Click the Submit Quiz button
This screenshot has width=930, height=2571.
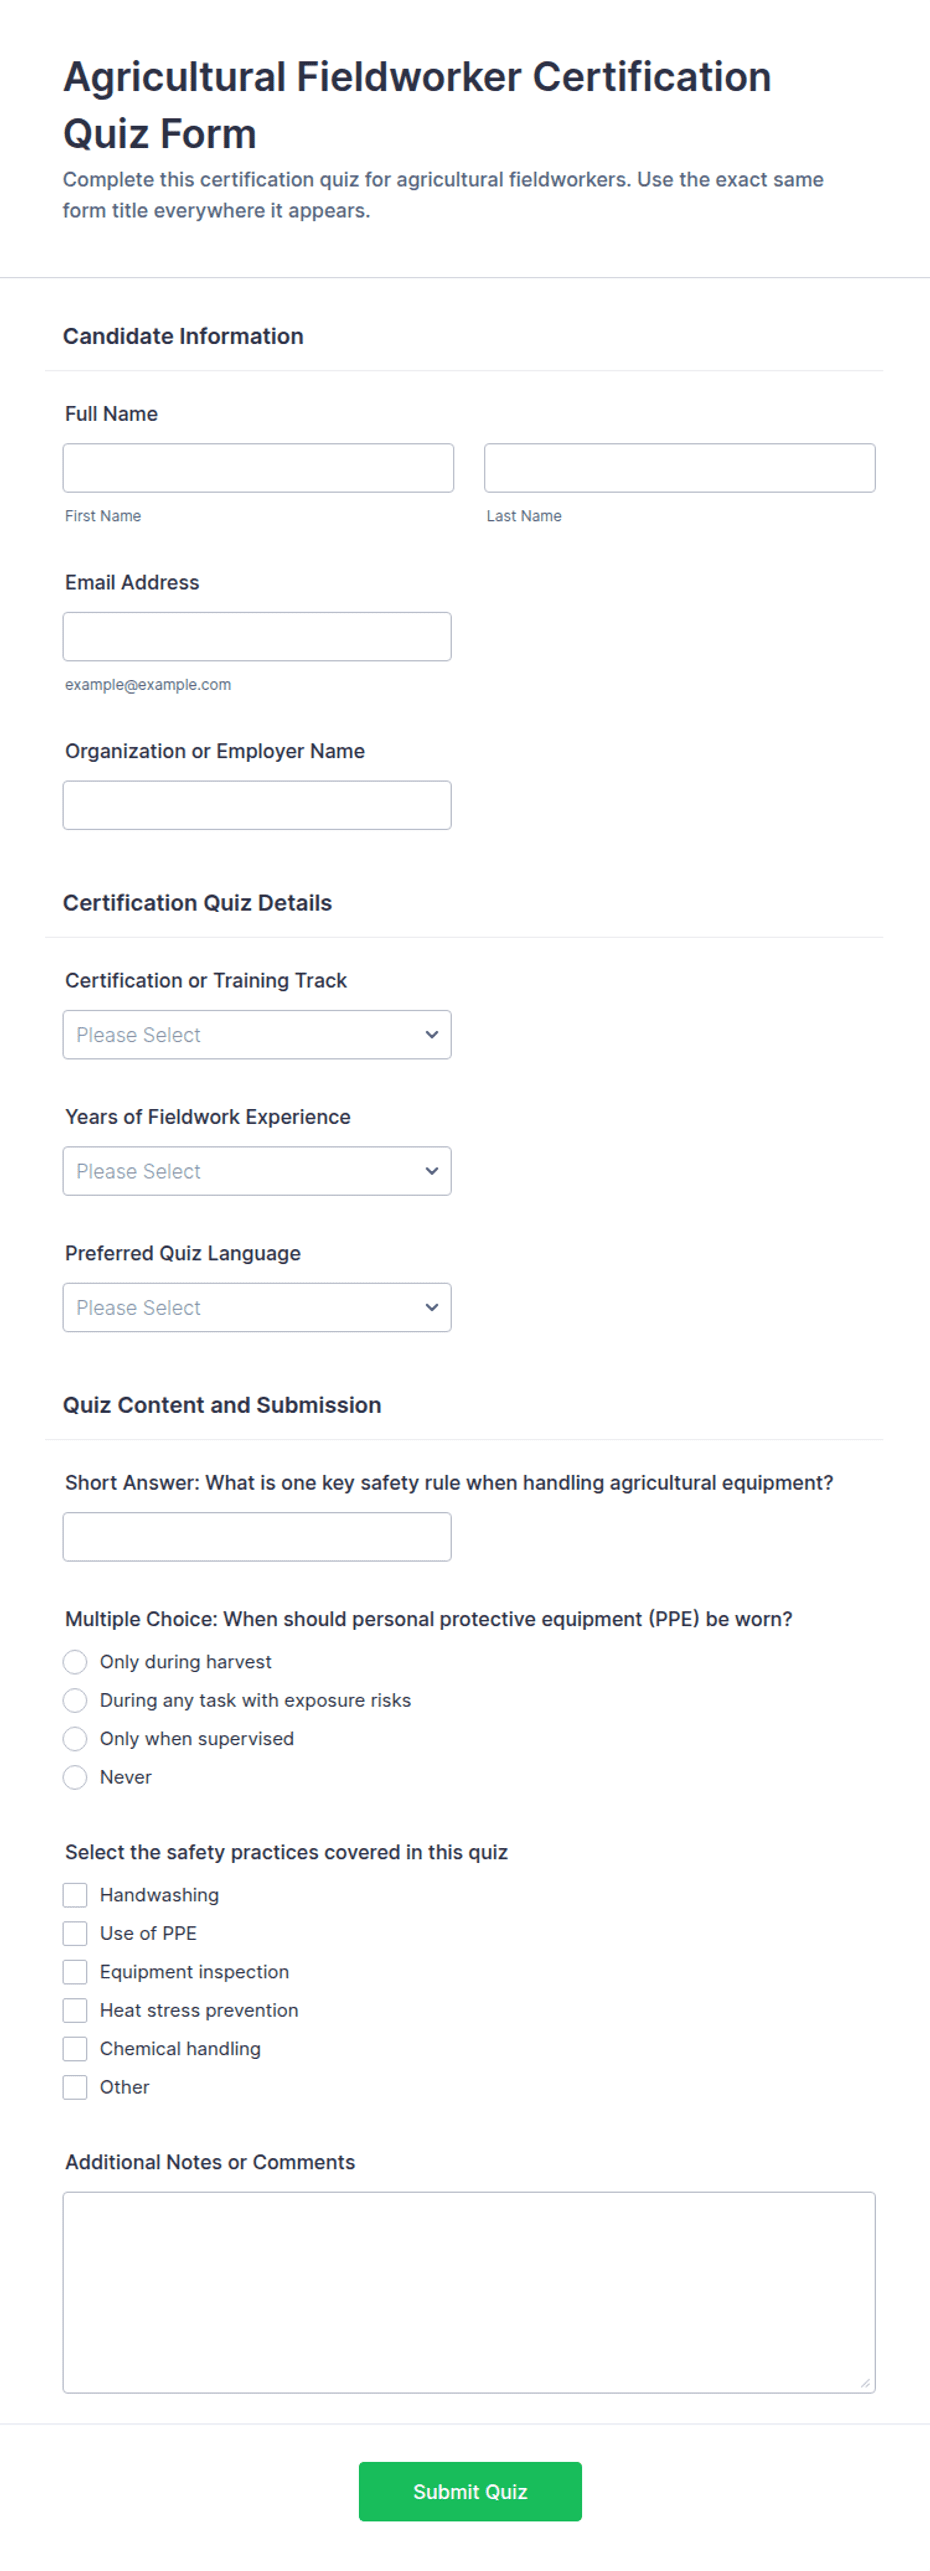click(470, 2491)
